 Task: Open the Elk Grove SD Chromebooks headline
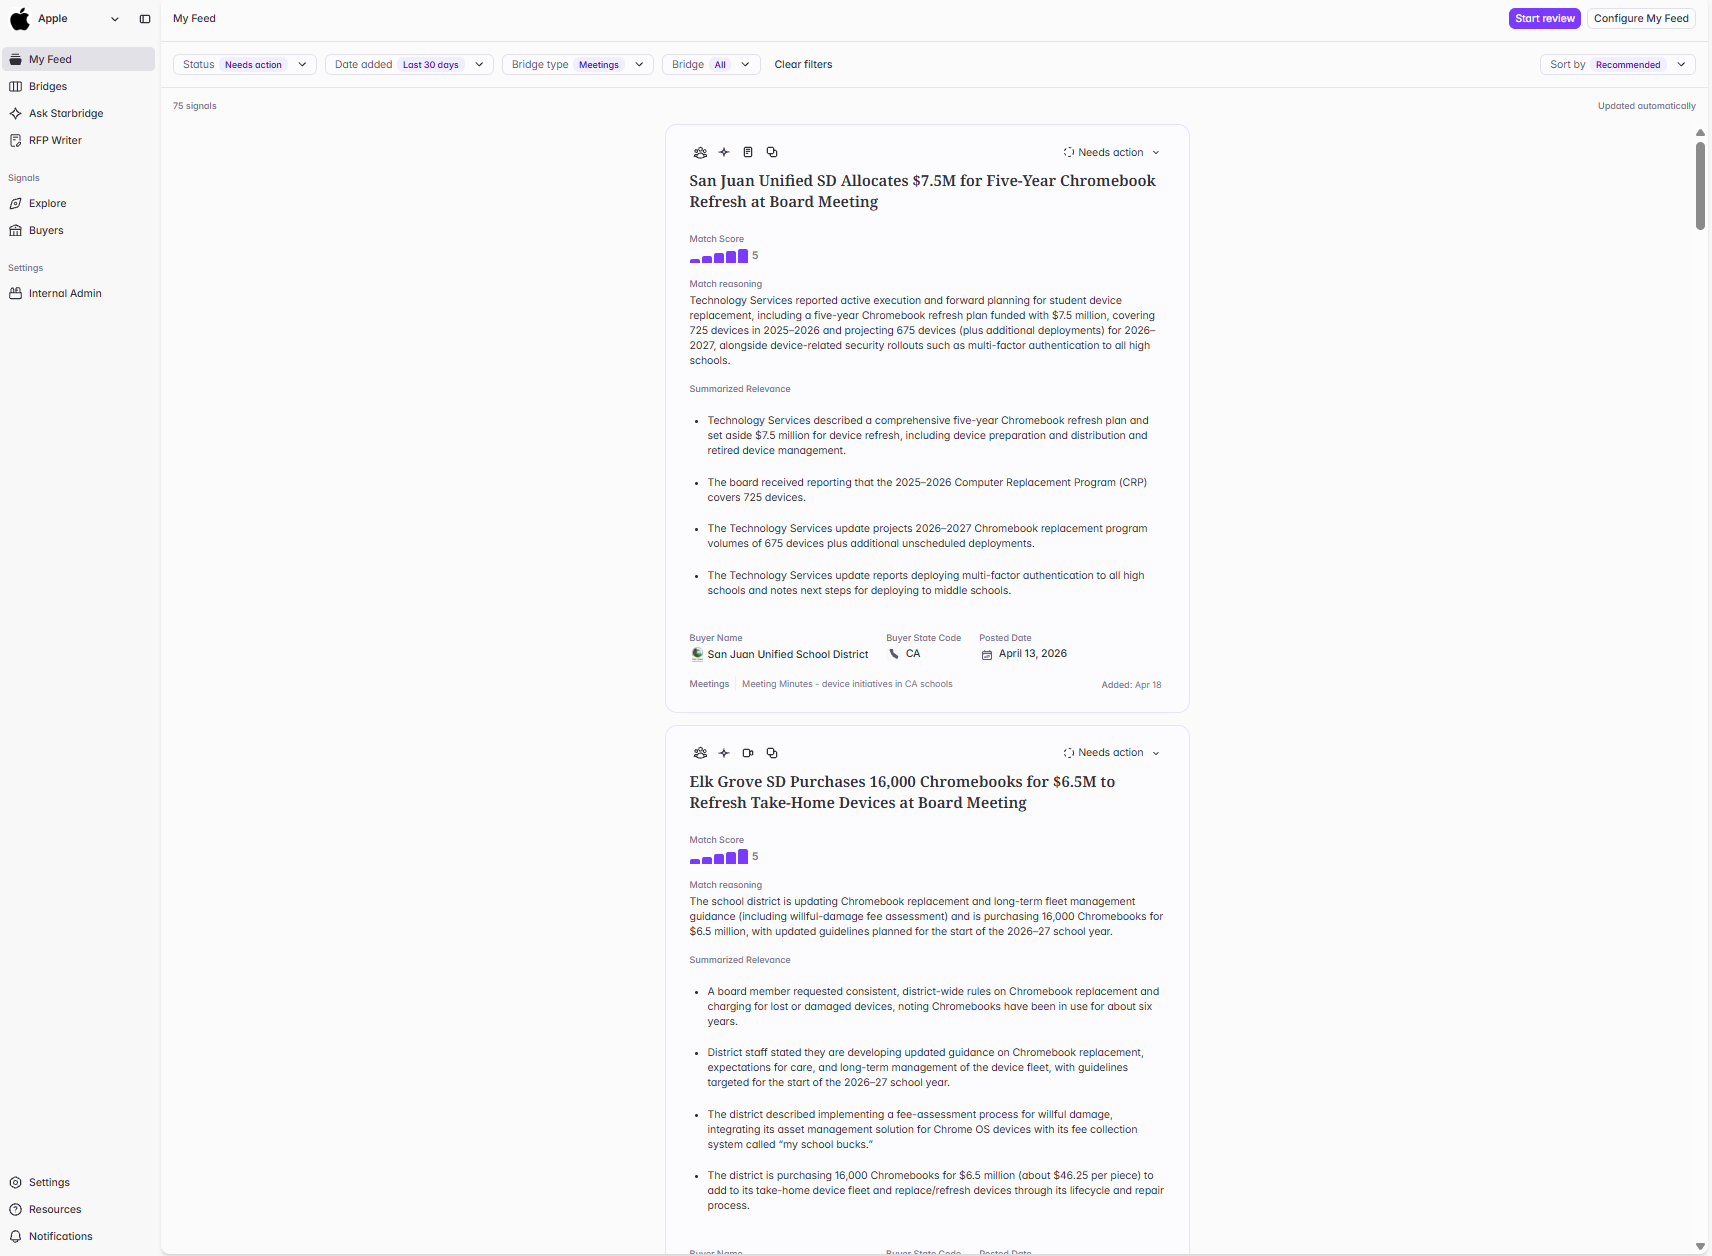coord(902,793)
